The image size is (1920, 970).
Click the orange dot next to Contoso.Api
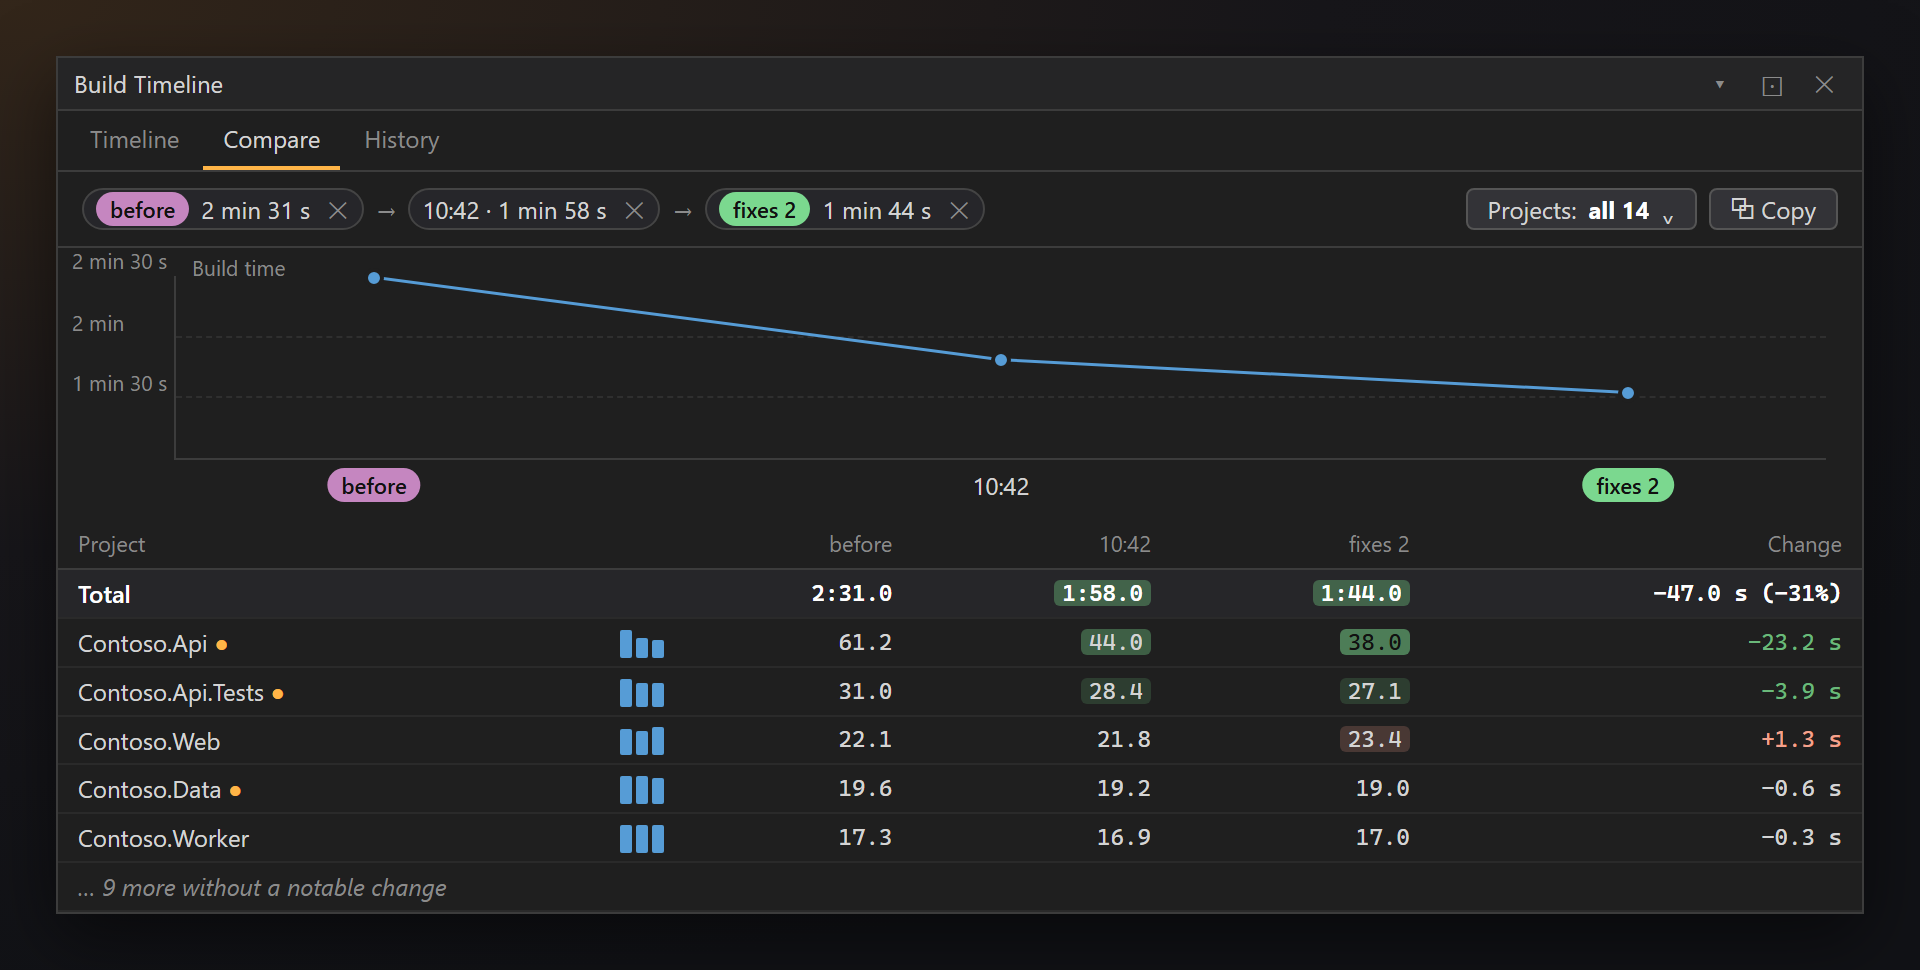222,645
